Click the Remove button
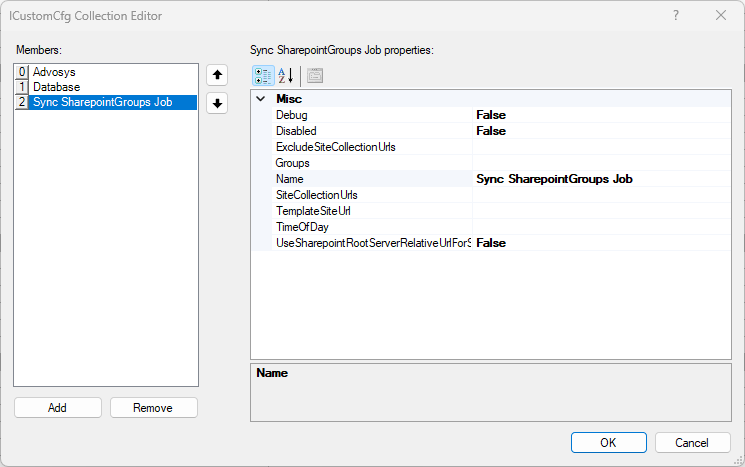The image size is (745, 467). point(153,408)
